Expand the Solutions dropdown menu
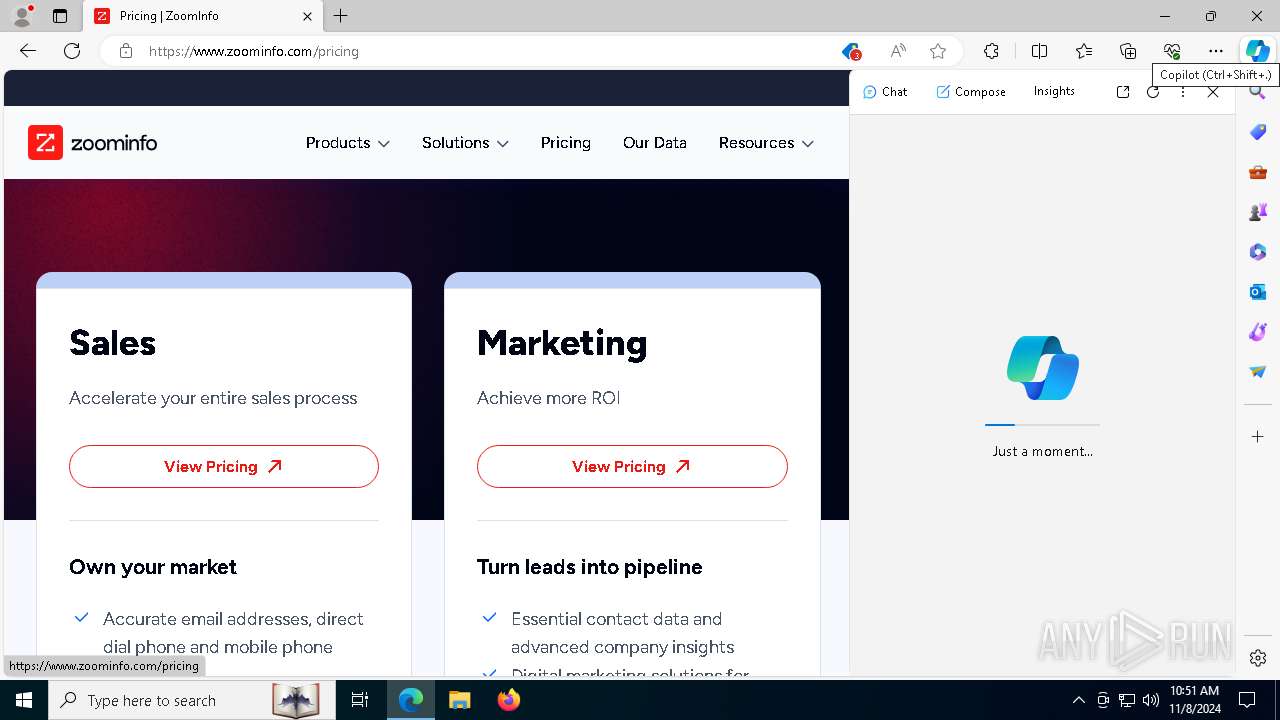1280x720 pixels. (x=465, y=143)
